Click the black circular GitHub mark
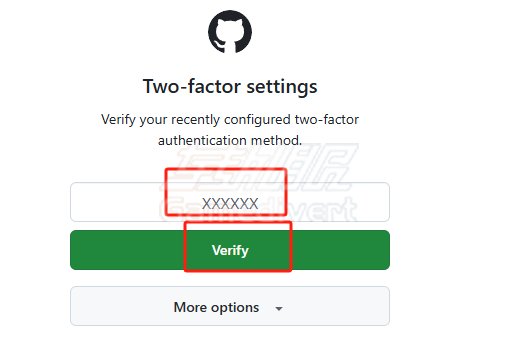The height and width of the screenshot is (364, 519). click(x=230, y=32)
